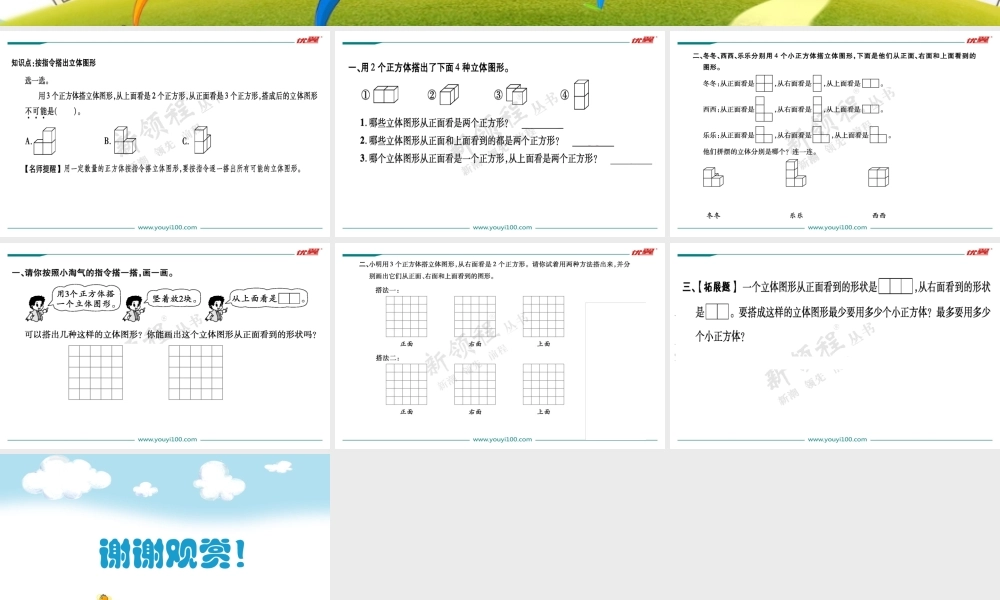
Task: Open the 拓展题 slide thumbnail
Action: click(x=832, y=343)
